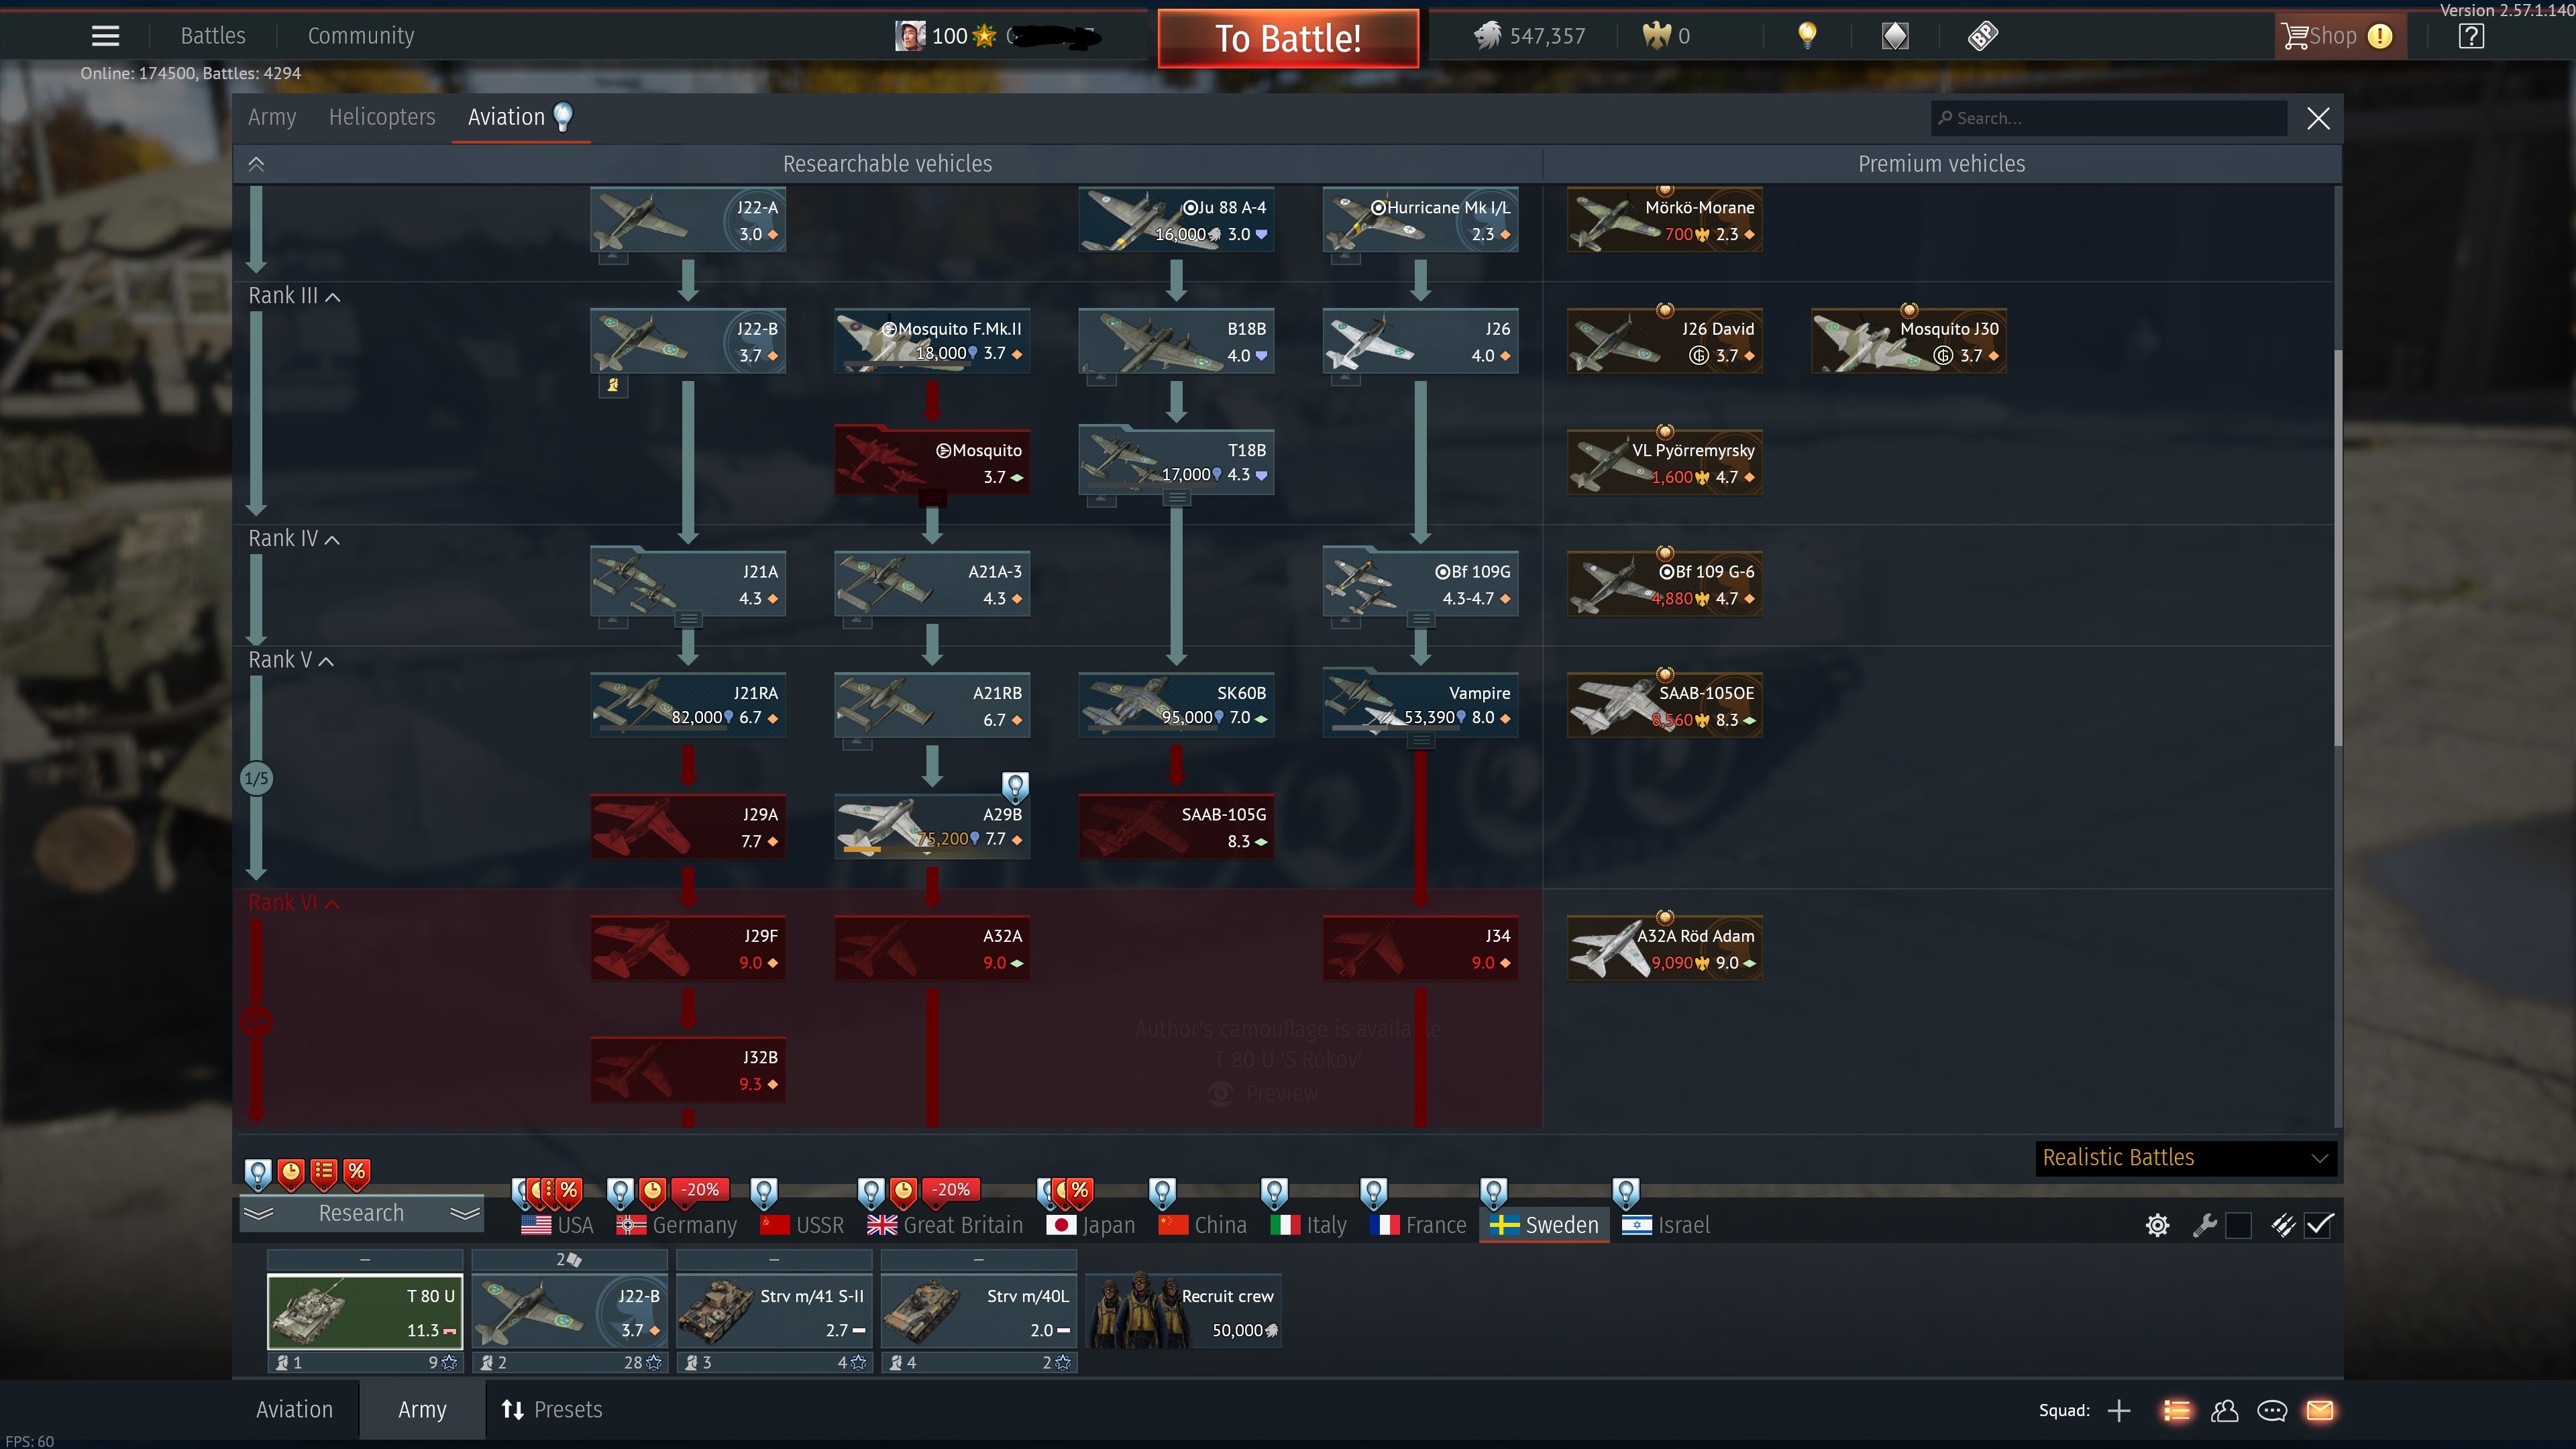
Task: Select the Israel nation tab
Action: pos(1666,1225)
